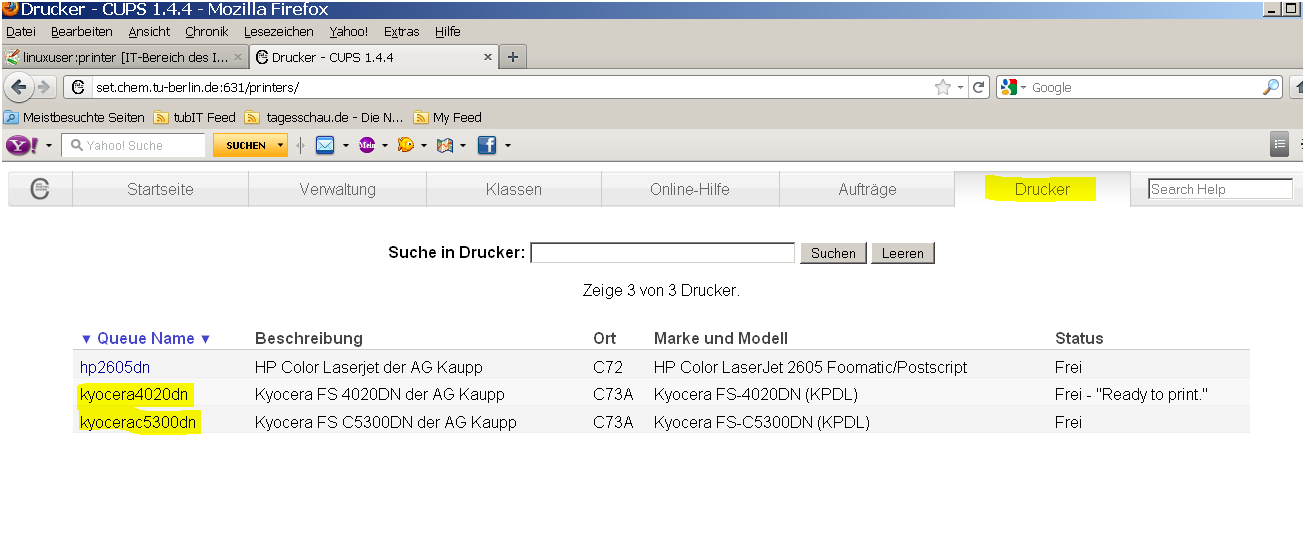Image resolution: width=1305 pixels, height=541 pixels.
Task: Open the Hilfe menu
Action: [447, 32]
